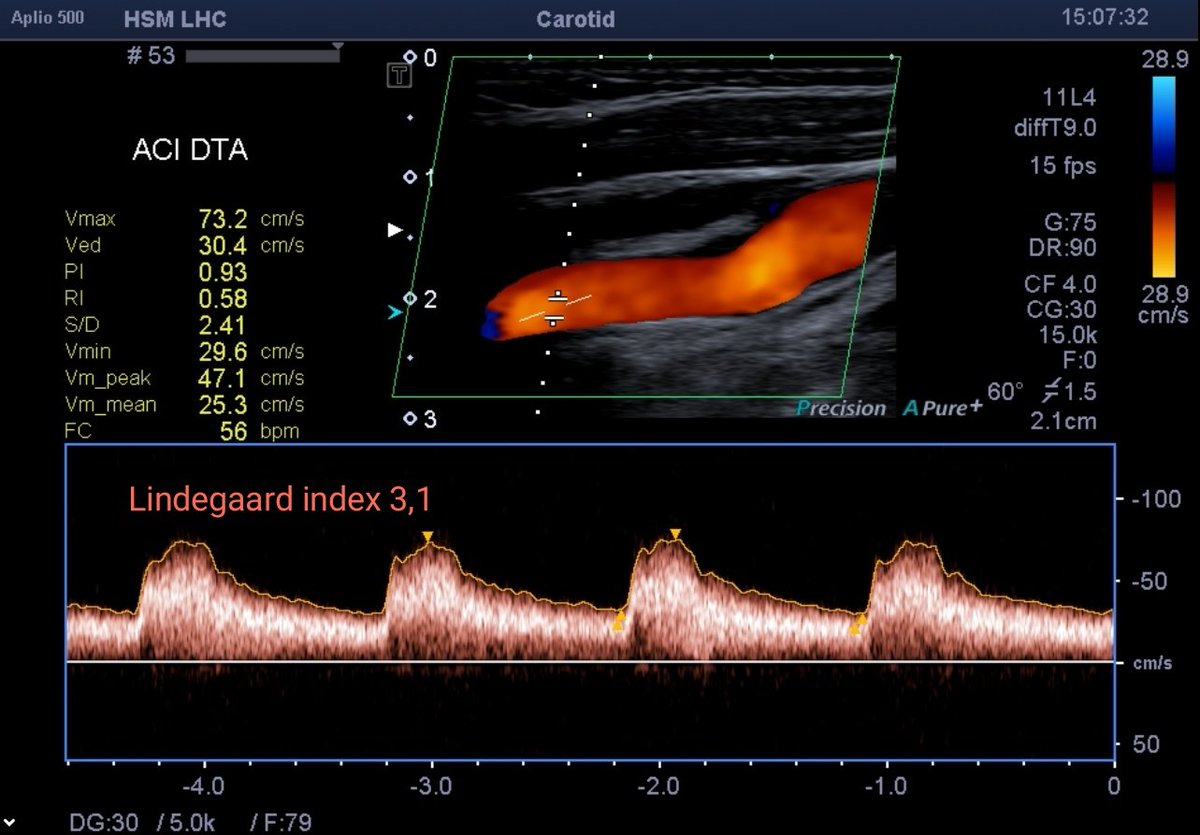Click the S/D value 2.41
This screenshot has height=835, width=1200.
coord(222,325)
